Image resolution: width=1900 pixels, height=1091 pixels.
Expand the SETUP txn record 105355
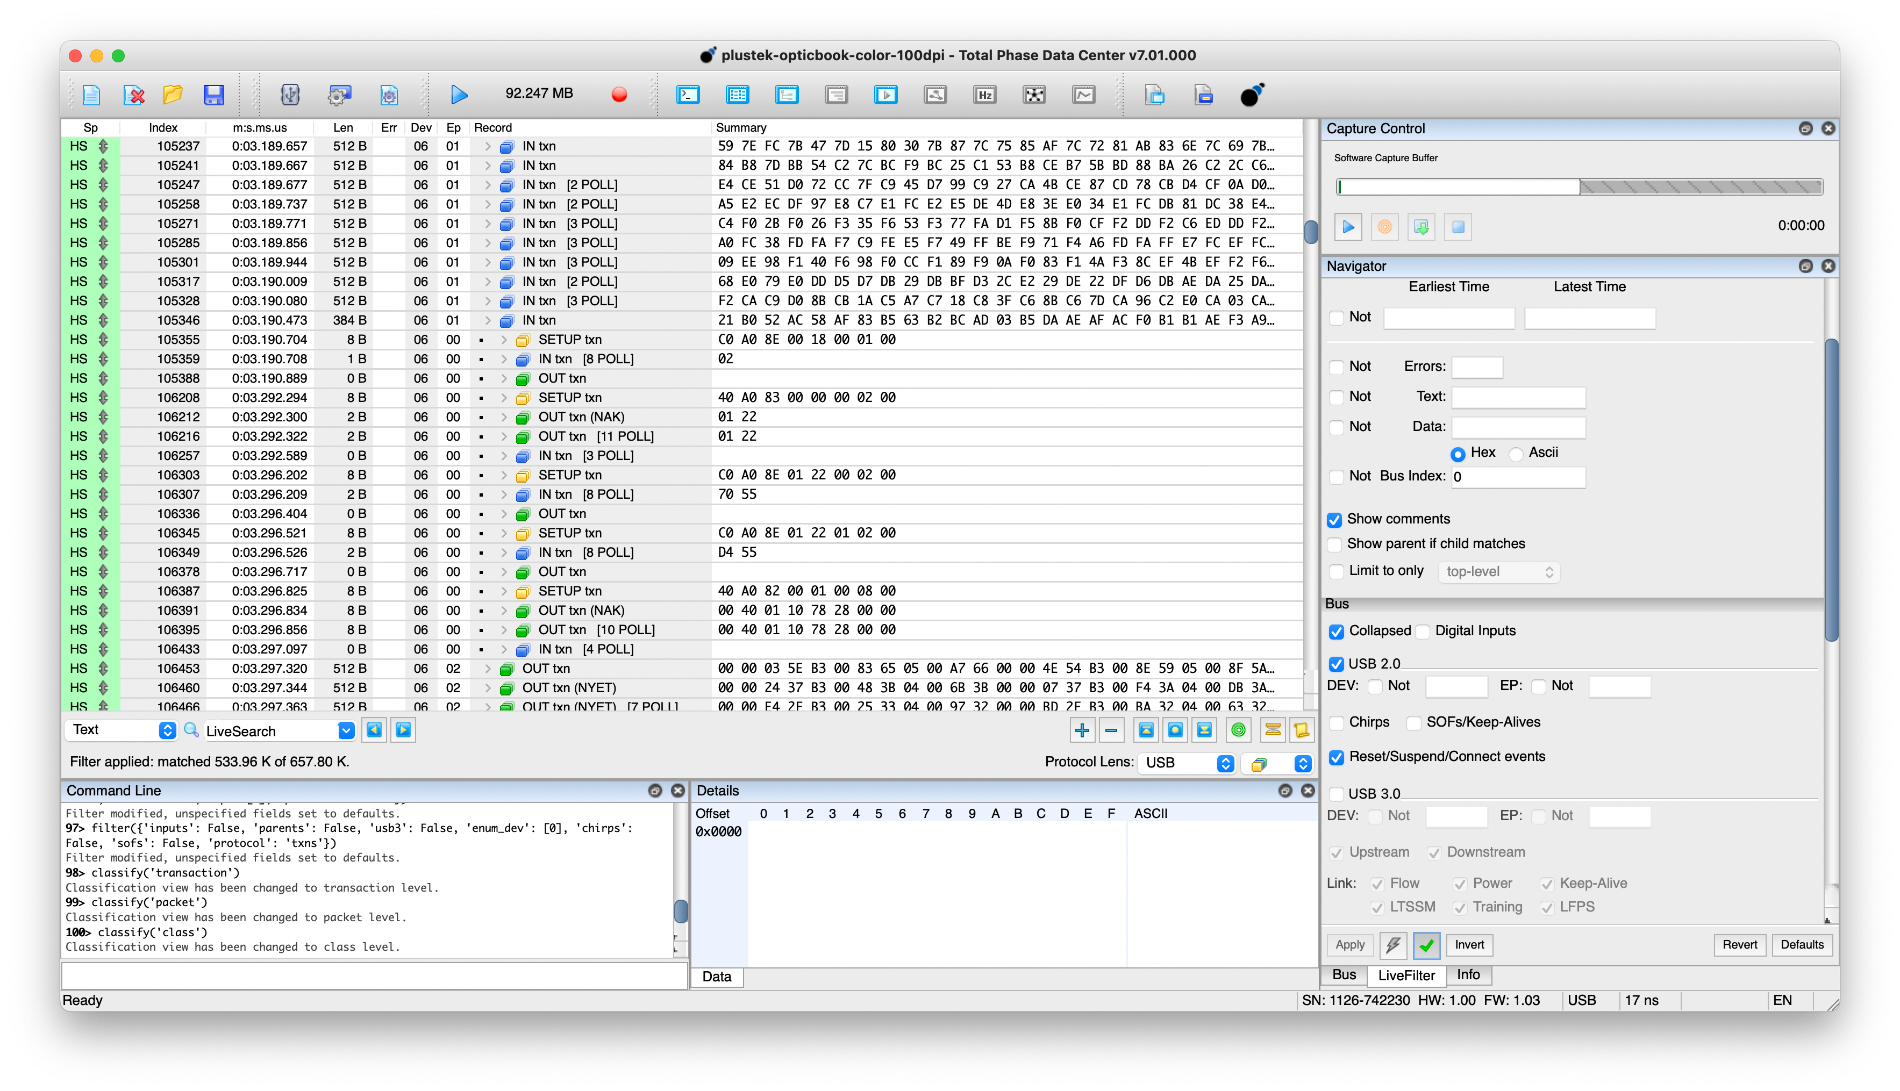tap(504, 340)
